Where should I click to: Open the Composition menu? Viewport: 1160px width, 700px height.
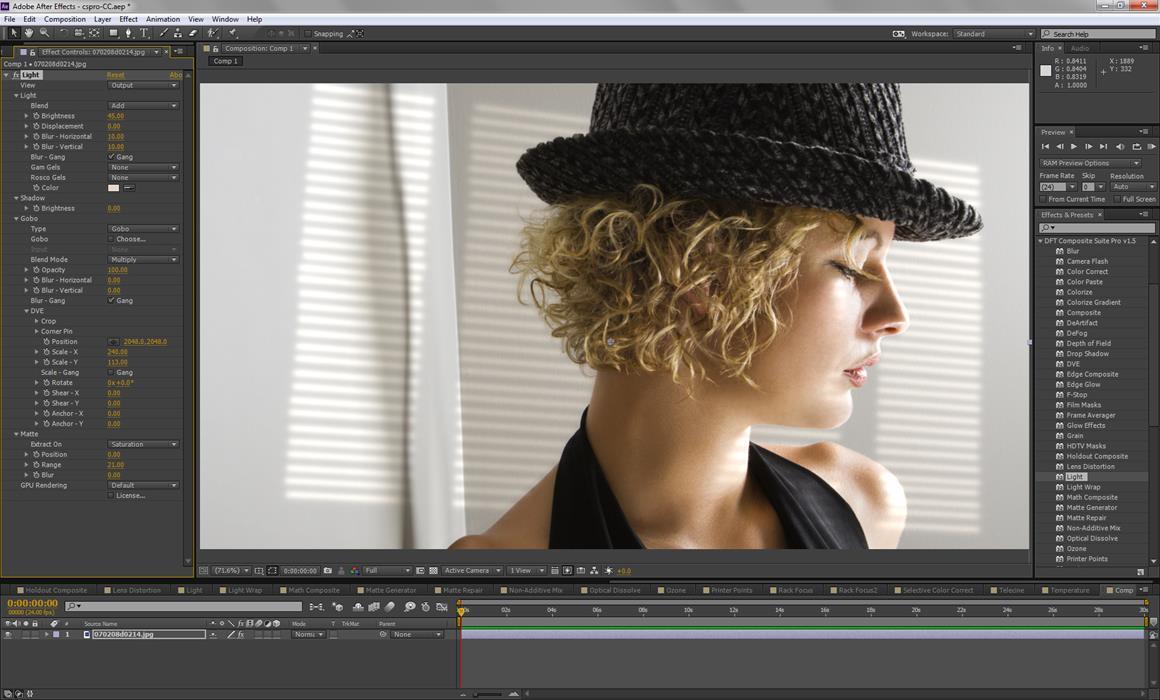[65, 19]
